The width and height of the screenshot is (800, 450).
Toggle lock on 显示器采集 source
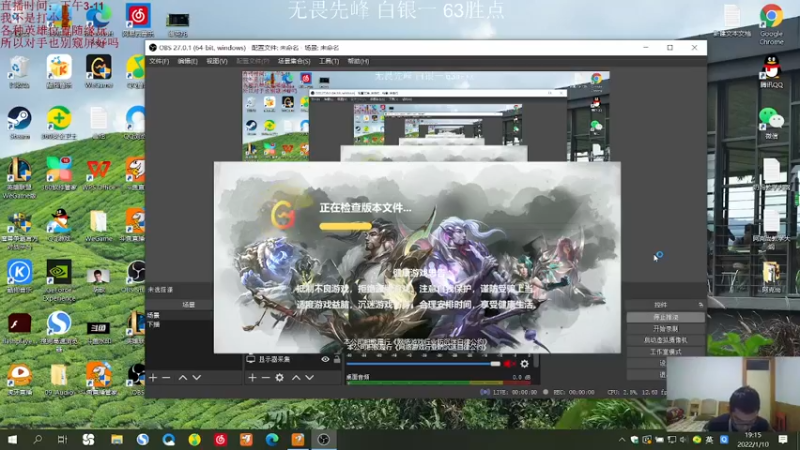[337, 359]
